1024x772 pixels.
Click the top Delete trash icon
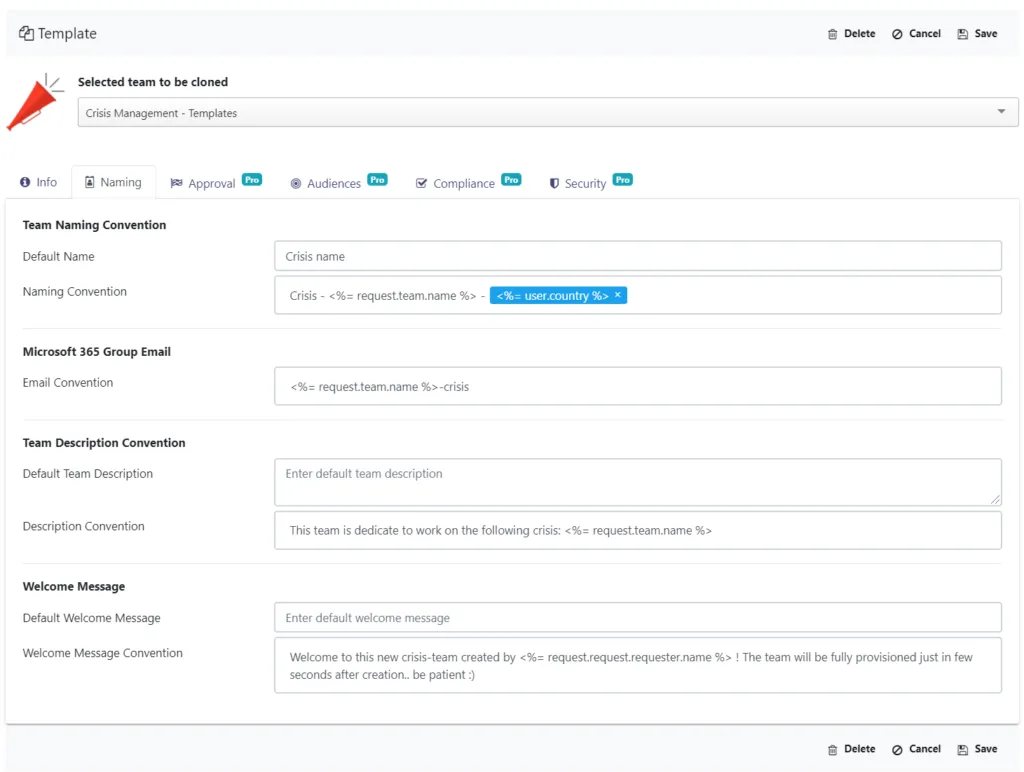(832, 34)
